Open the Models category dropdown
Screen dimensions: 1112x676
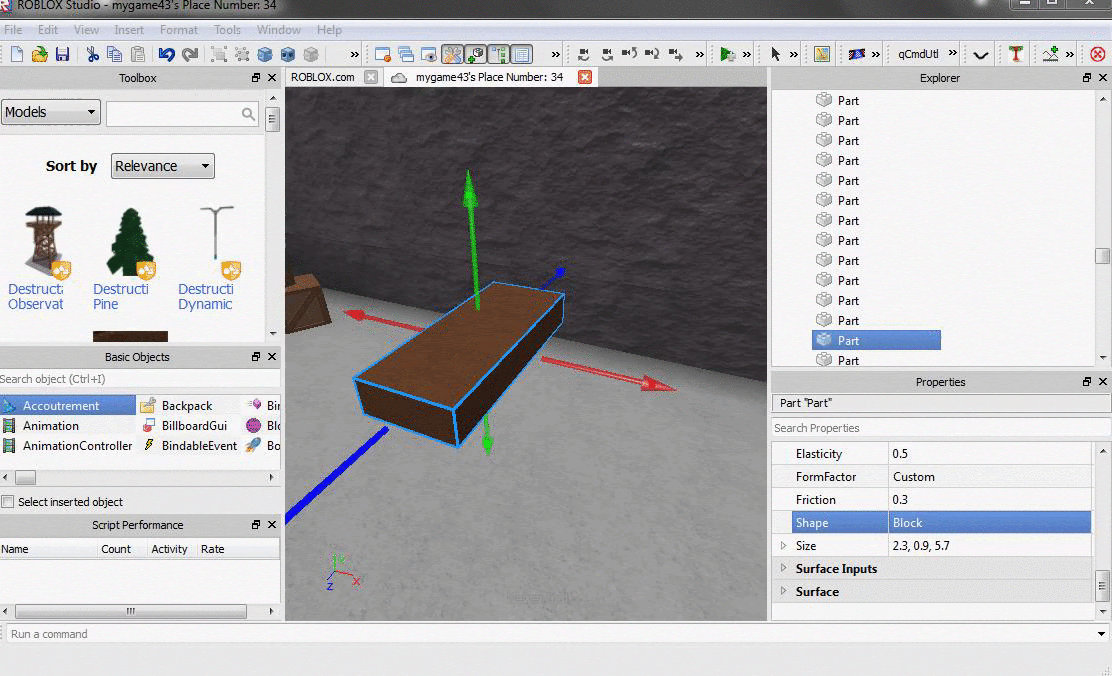(51, 112)
